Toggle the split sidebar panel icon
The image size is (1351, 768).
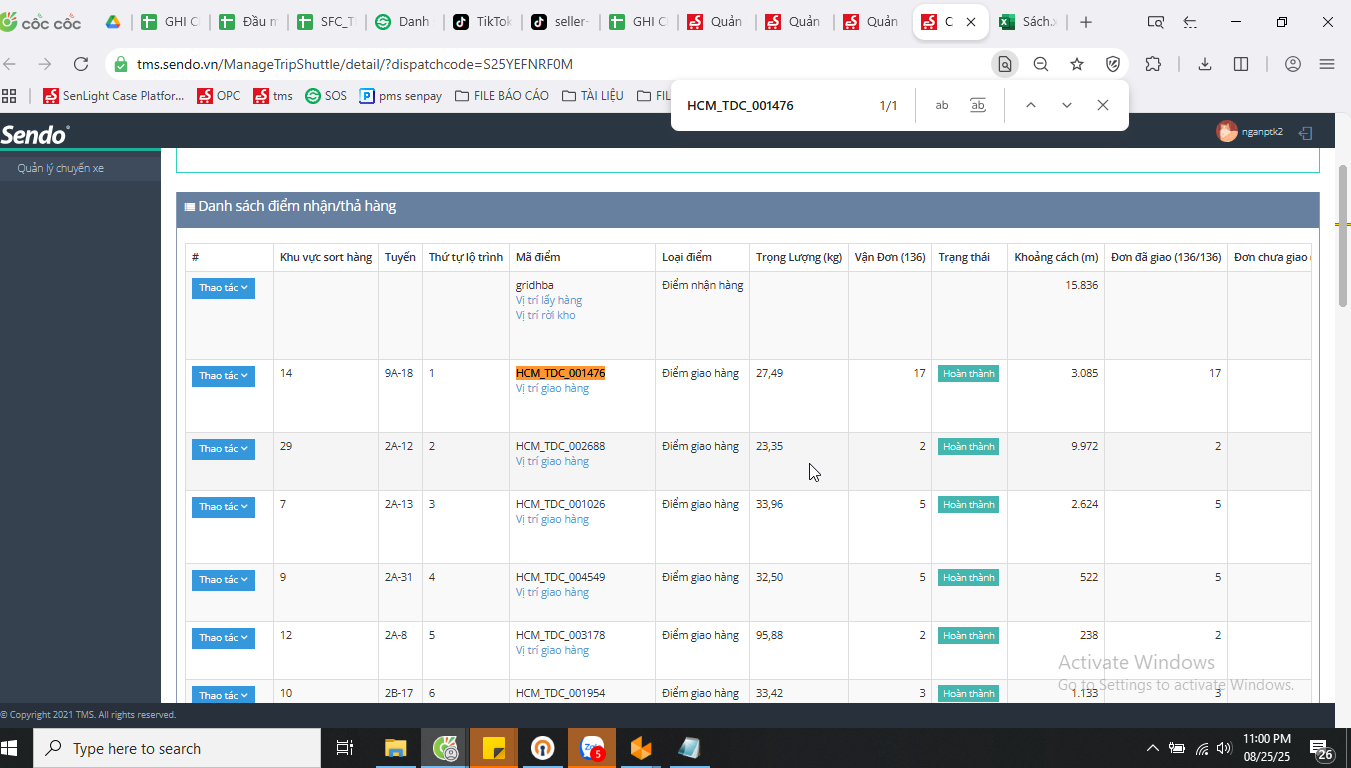[1241, 64]
